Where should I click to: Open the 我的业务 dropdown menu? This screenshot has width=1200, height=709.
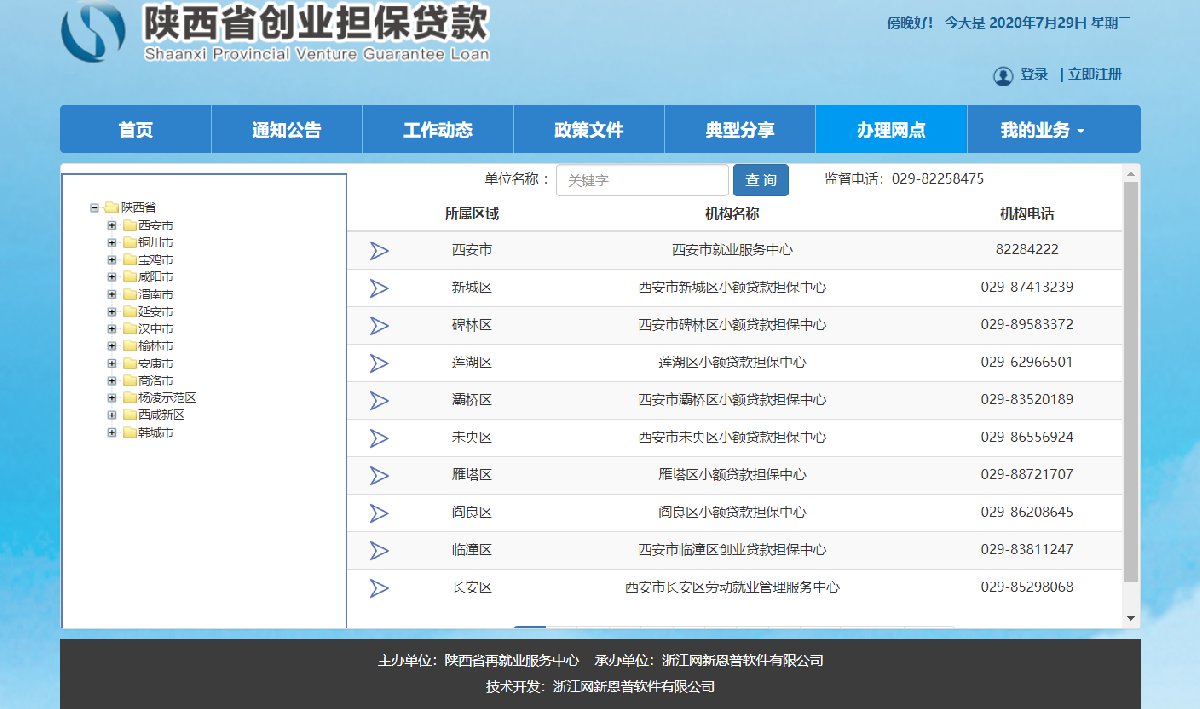1043,130
